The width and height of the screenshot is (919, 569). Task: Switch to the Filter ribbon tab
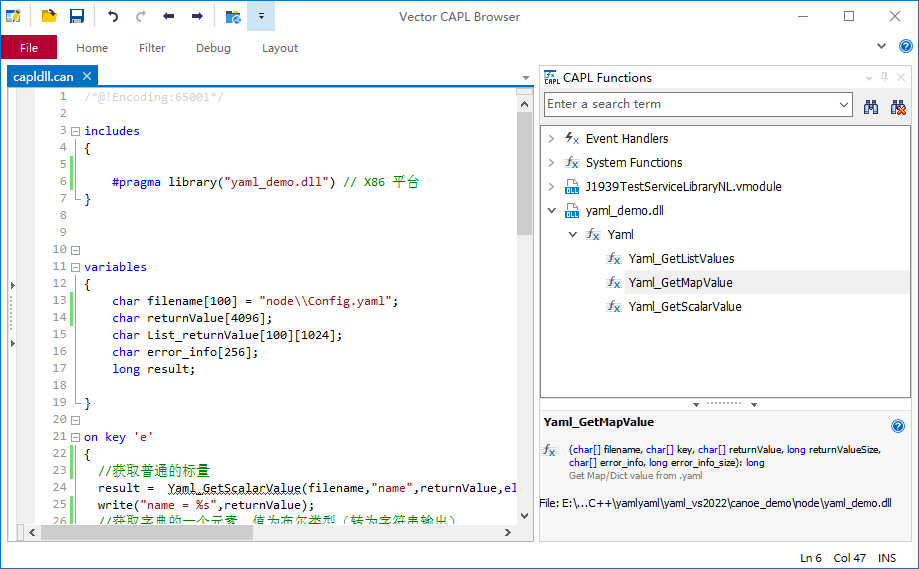click(152, 47)
